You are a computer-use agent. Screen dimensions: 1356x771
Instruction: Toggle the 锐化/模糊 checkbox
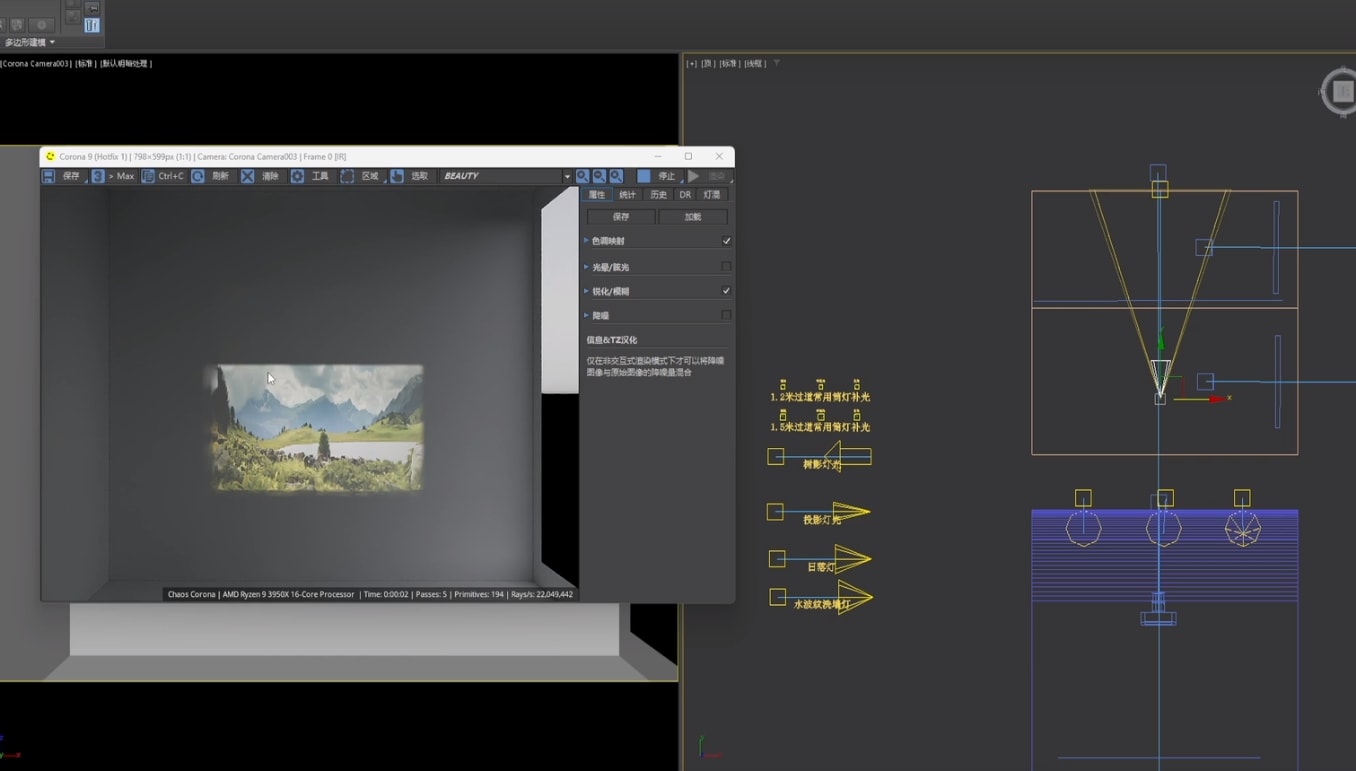click(726, 291)
